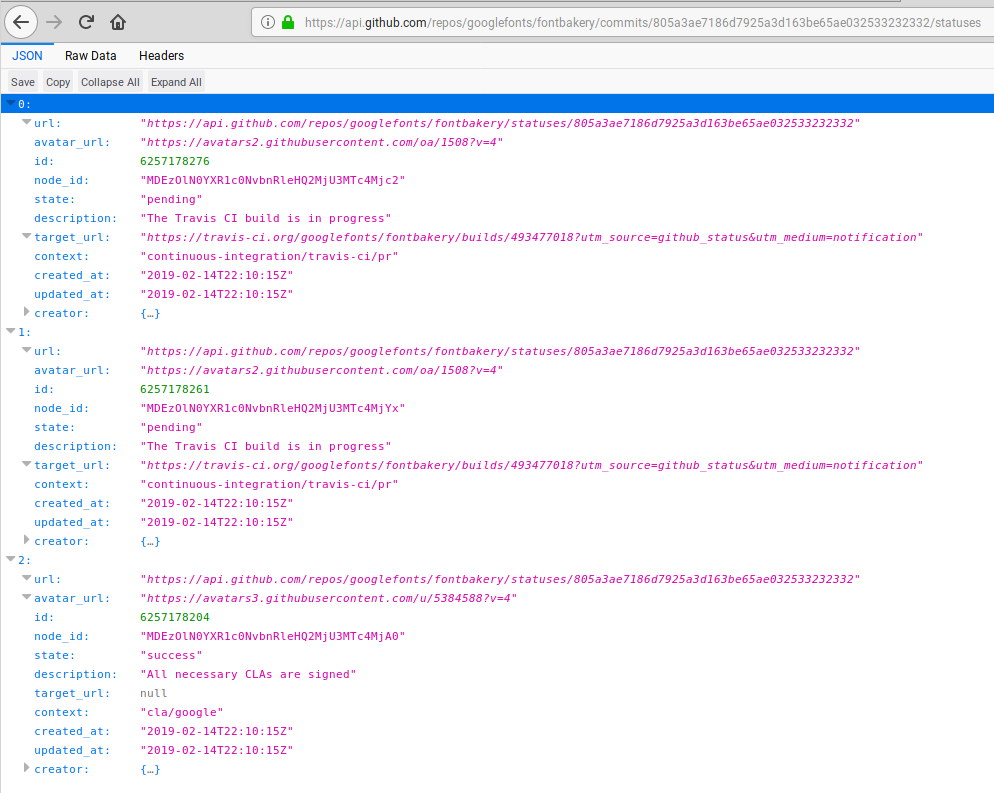The height and width of the screenshot is (793, 994).
Task: Expand the creator object under item 0
Action: (x=27, y=312)
